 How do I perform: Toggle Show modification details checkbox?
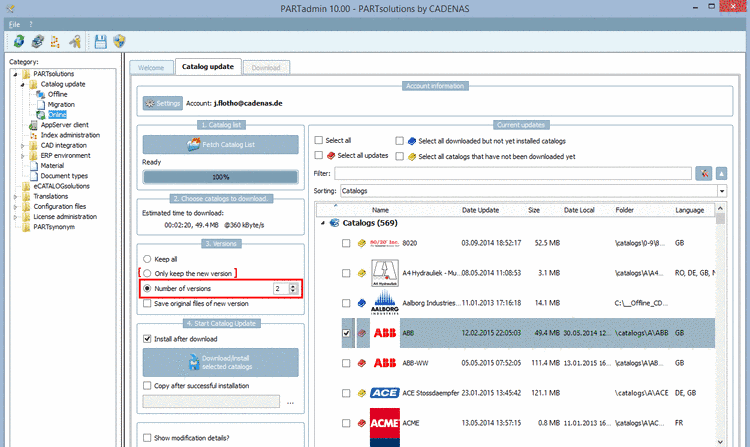click(147, 437)
